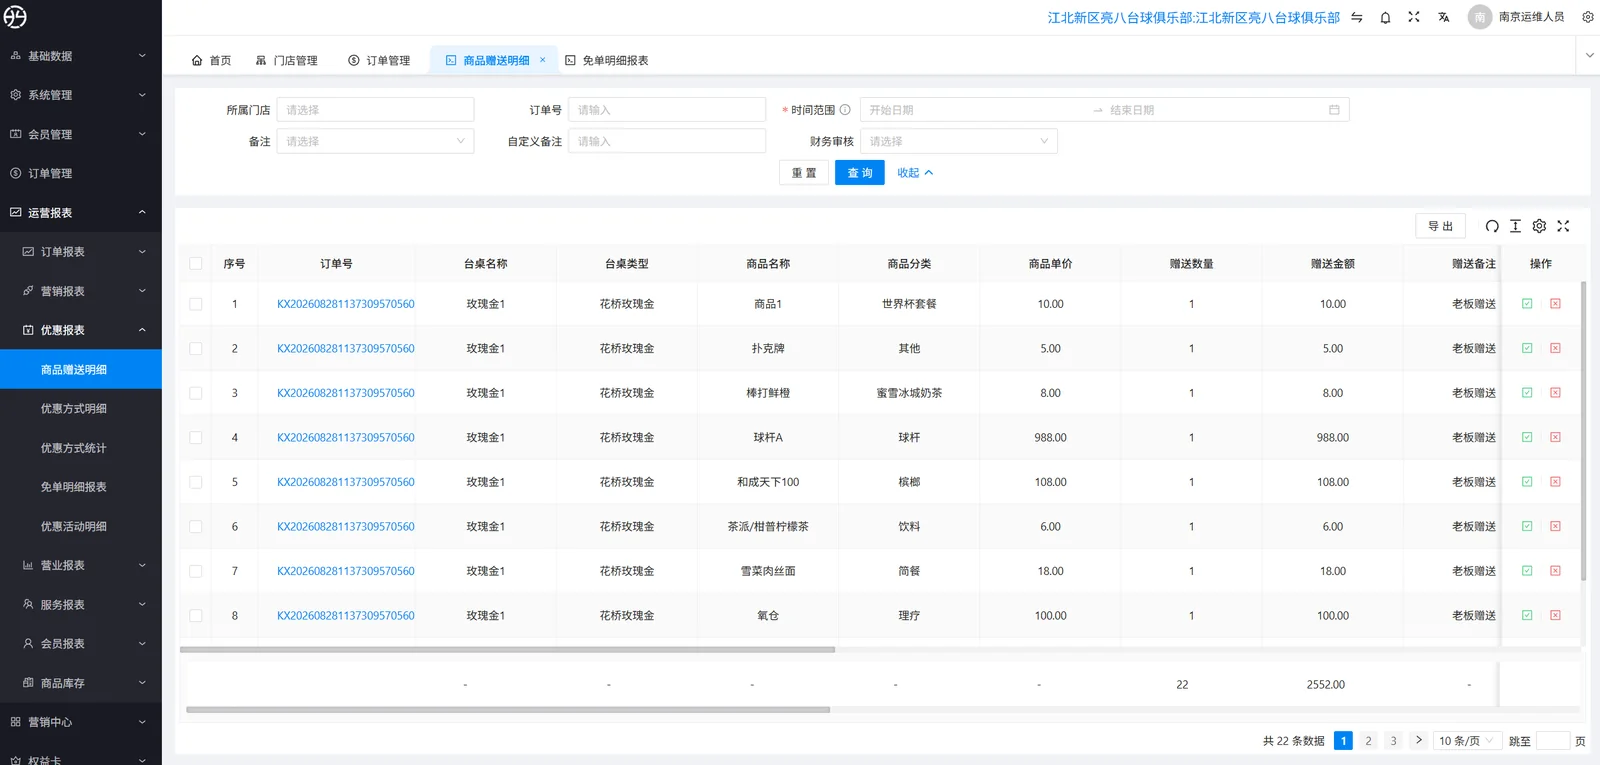
Task: Click green approve icon in row 3
Action: [x=1527, y=393]
